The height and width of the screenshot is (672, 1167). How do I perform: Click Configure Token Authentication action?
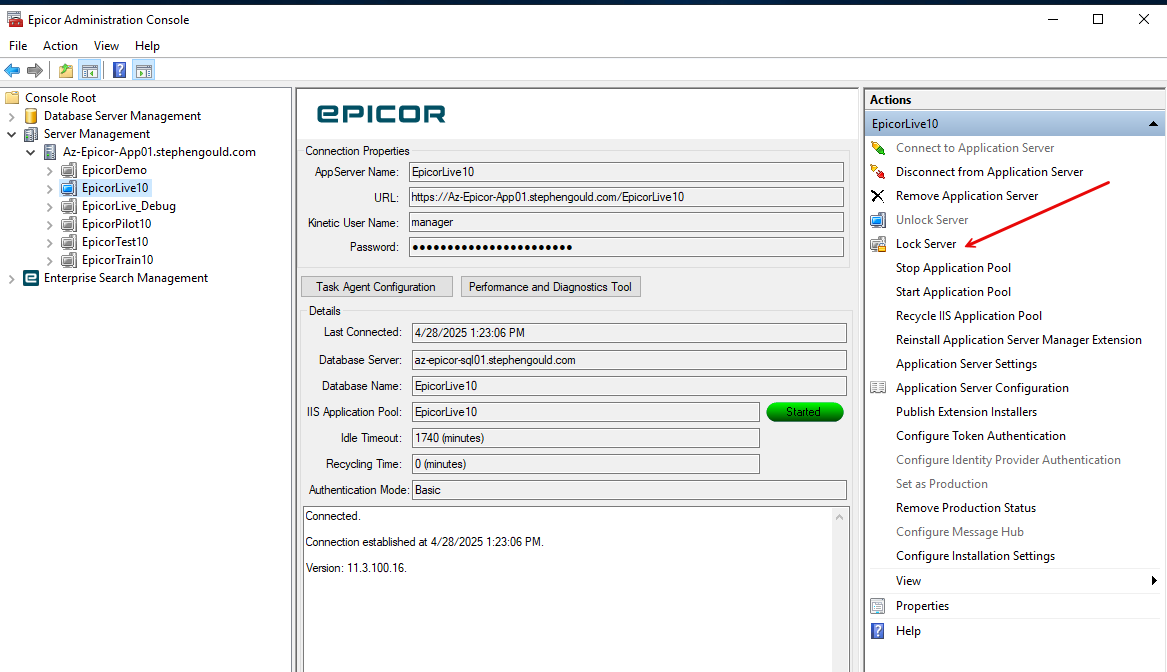point(981,436)
